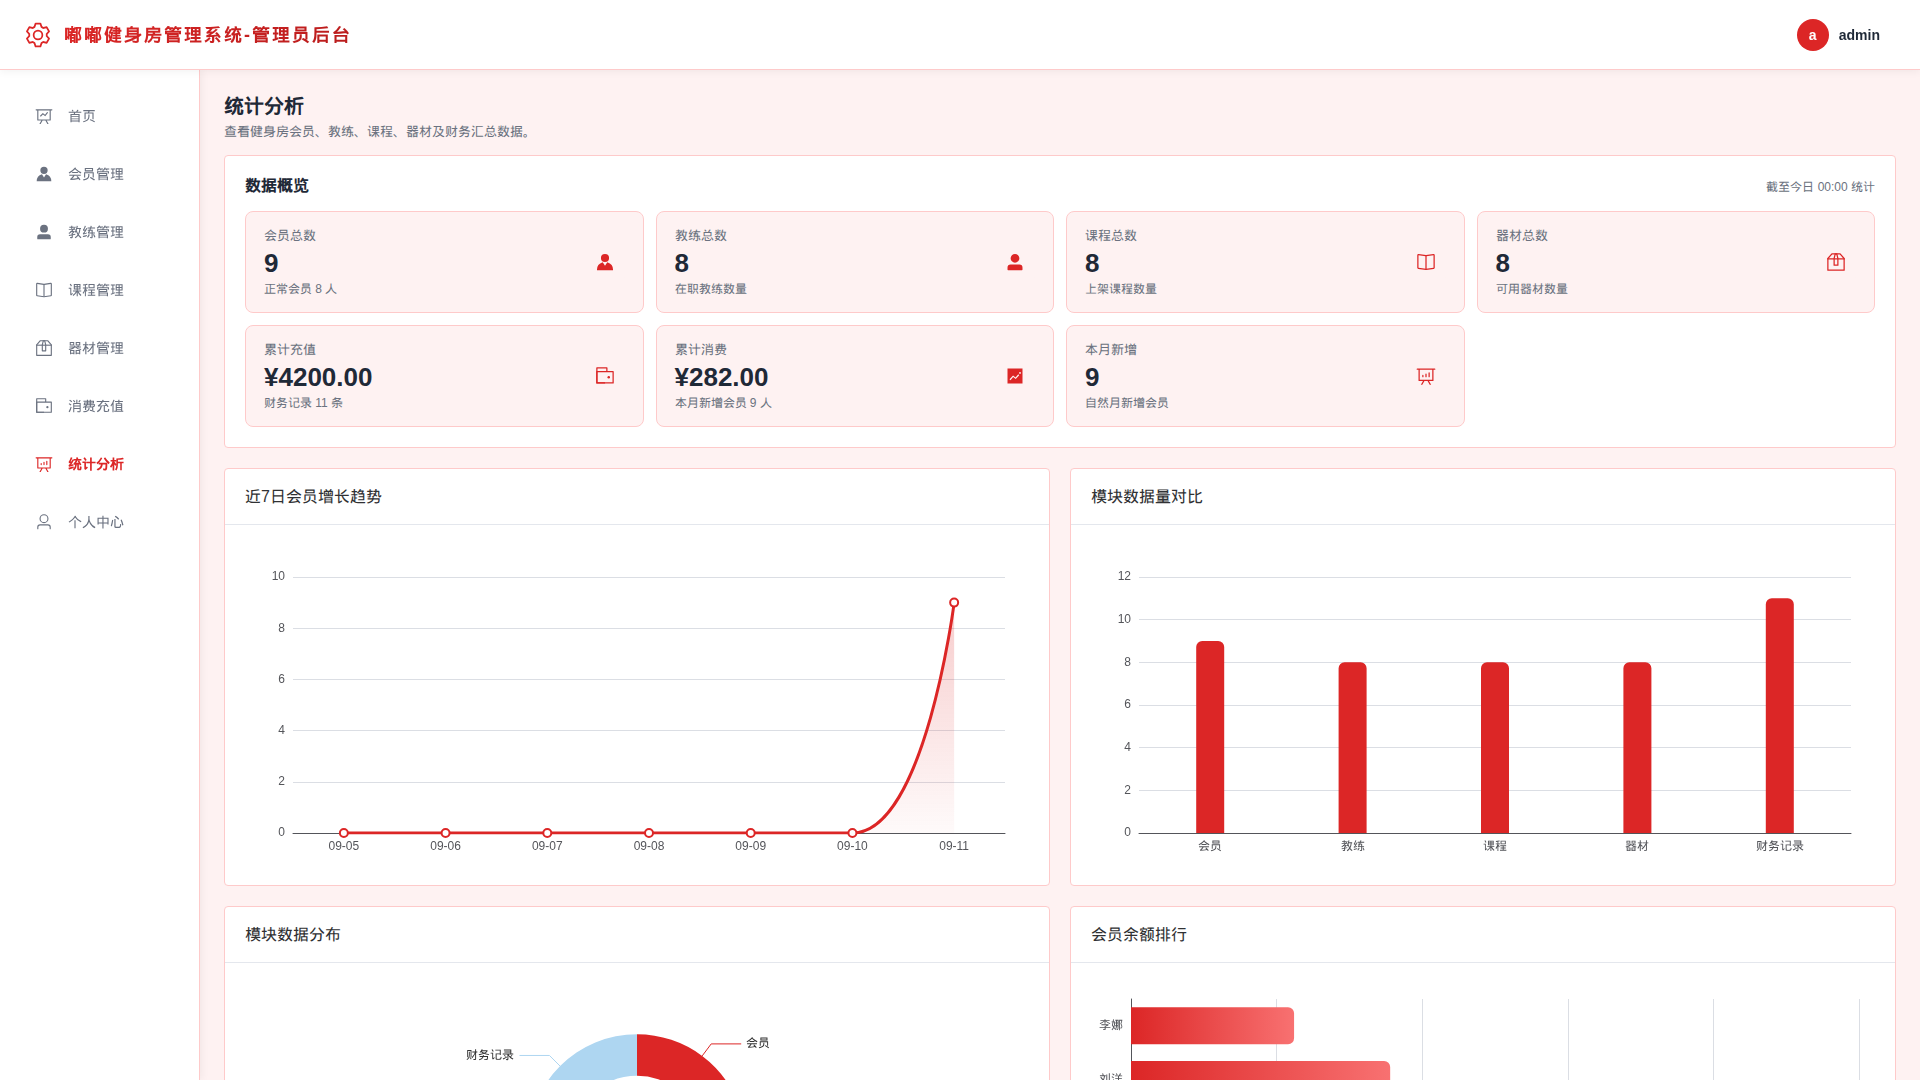Click the 统计分析 page heading
This screenshot has height=1080, width=1920.
tap(264, 106)
